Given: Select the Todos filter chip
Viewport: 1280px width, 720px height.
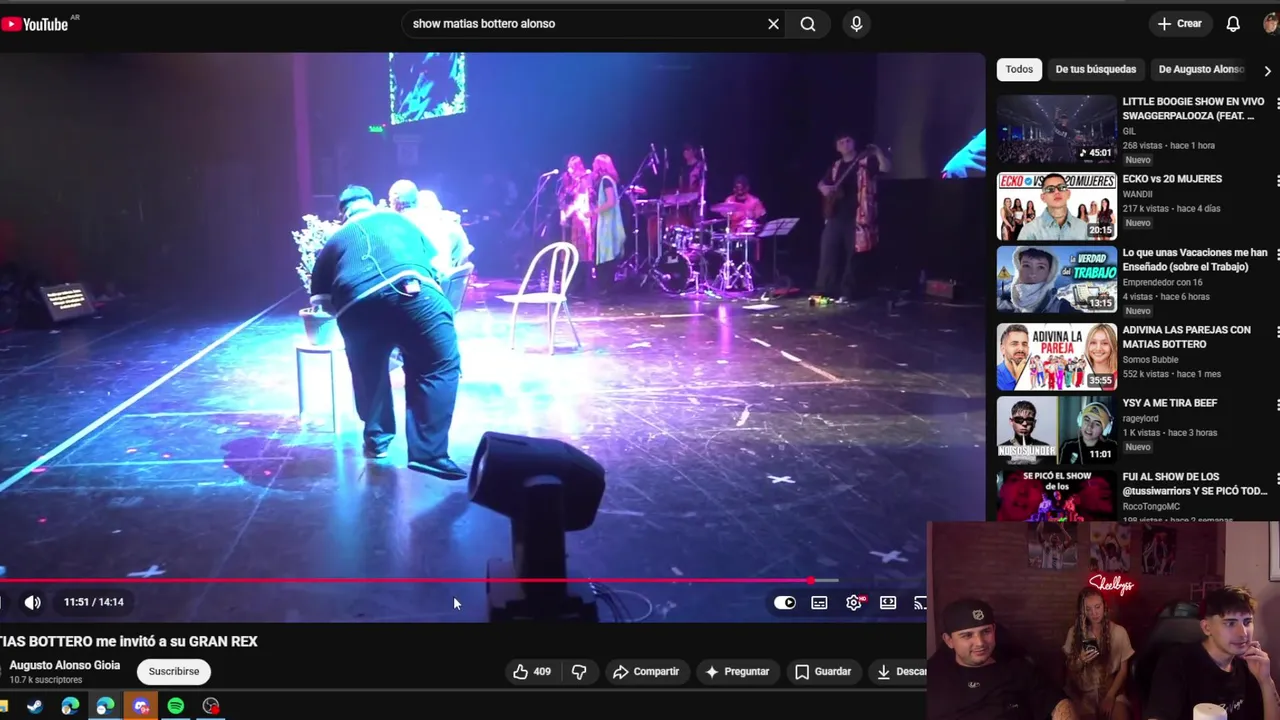Looking at the screenshot, I should pos(1019,69).
